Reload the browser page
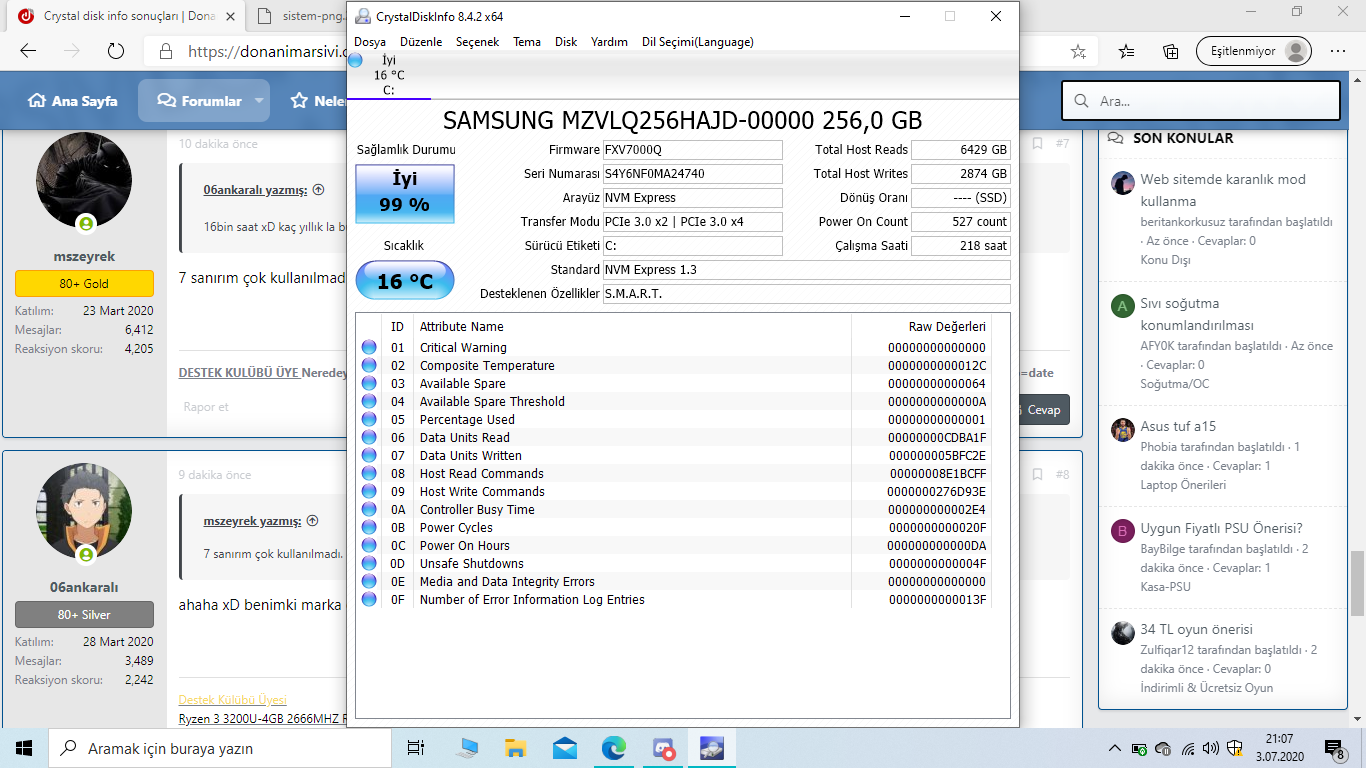Viewport: 1366px width, 768px height. click(115, 51)
